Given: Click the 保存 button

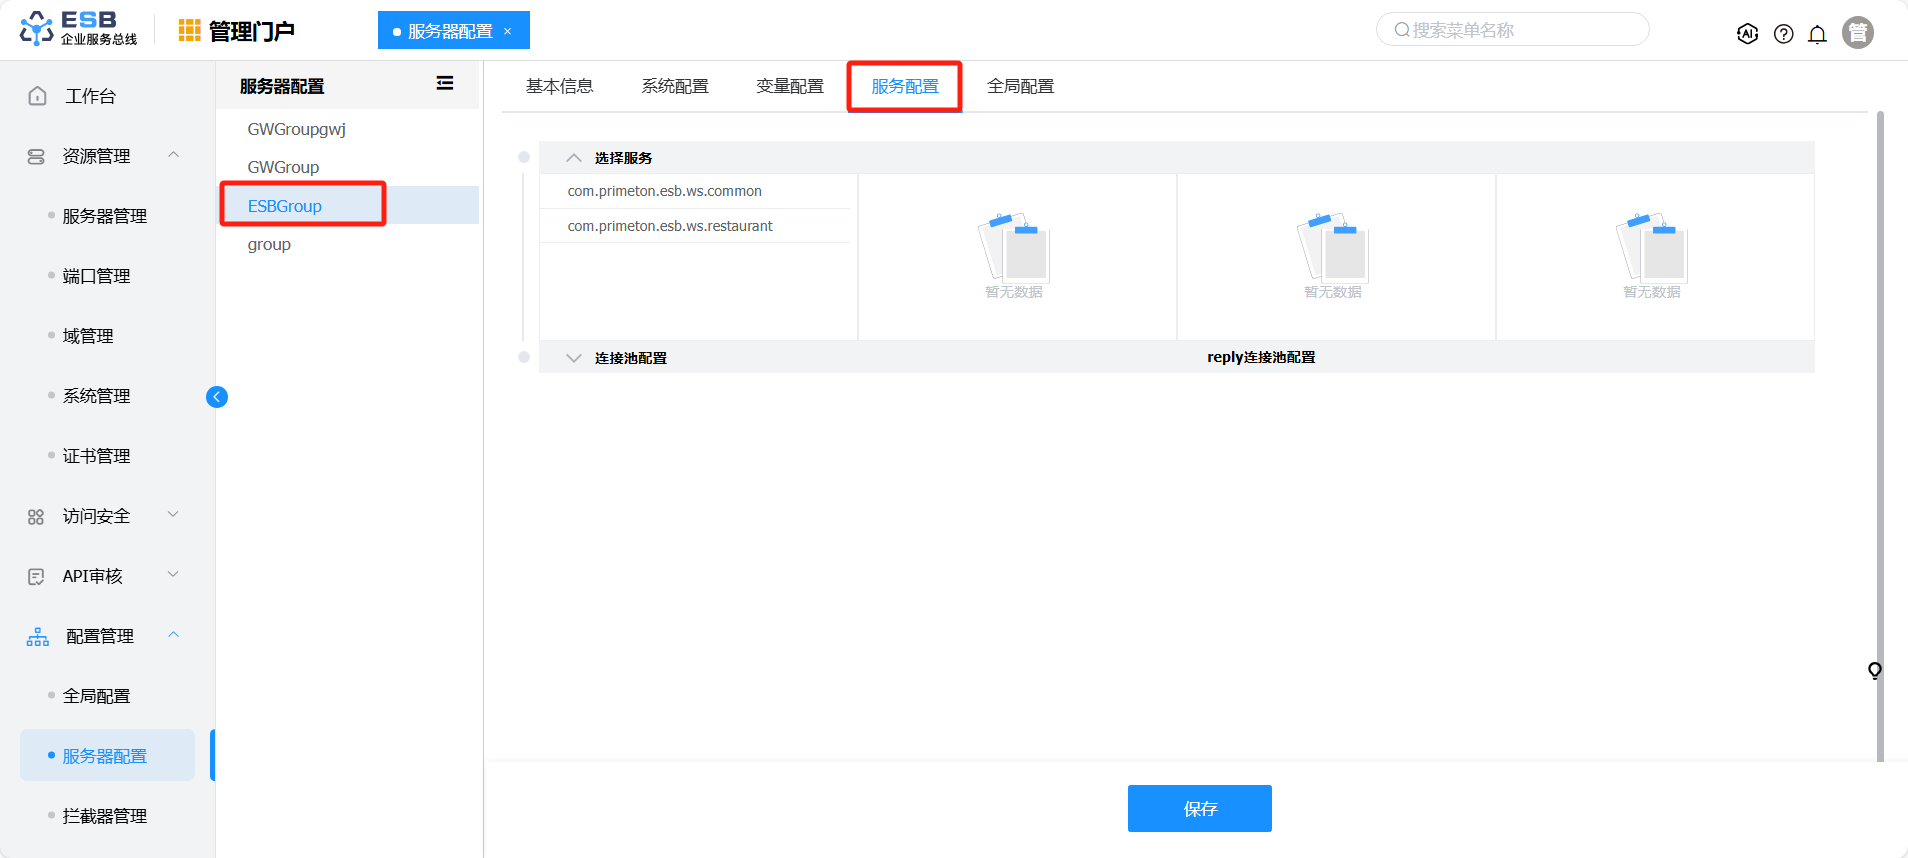Looking at the screenshot, I should pyautogui.click(x=1199, y=808).
